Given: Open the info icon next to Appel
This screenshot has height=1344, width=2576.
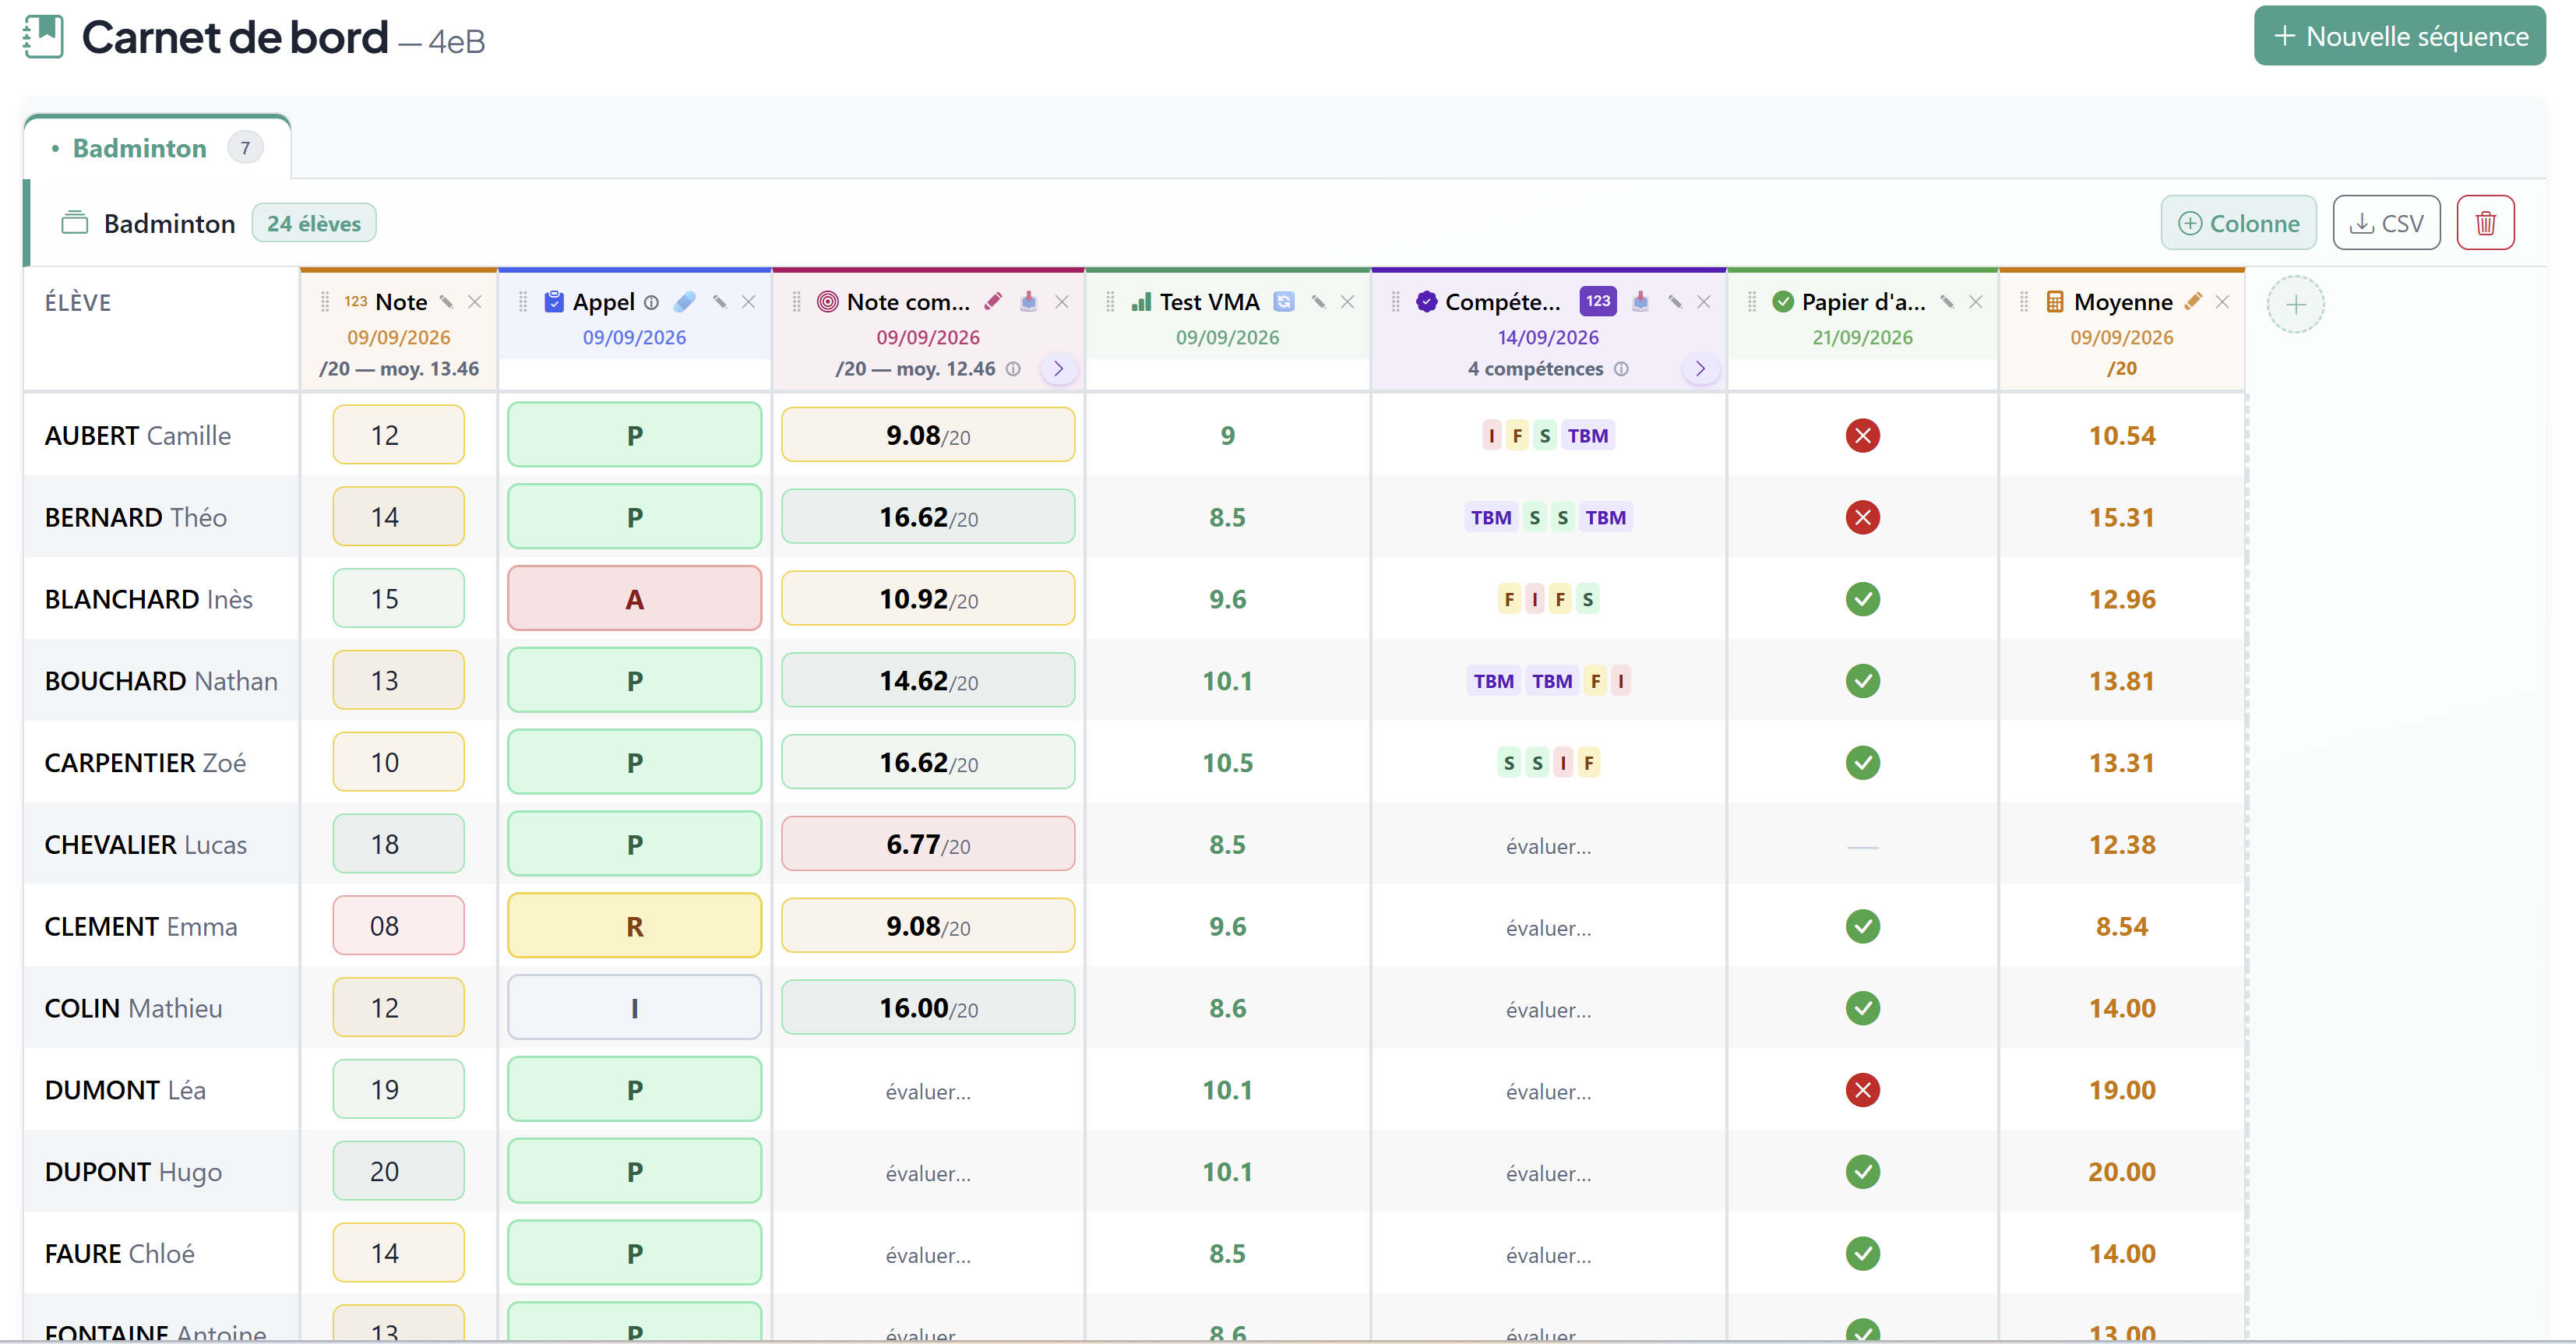Looking at the screenshot, I should (x=651, y=303).
